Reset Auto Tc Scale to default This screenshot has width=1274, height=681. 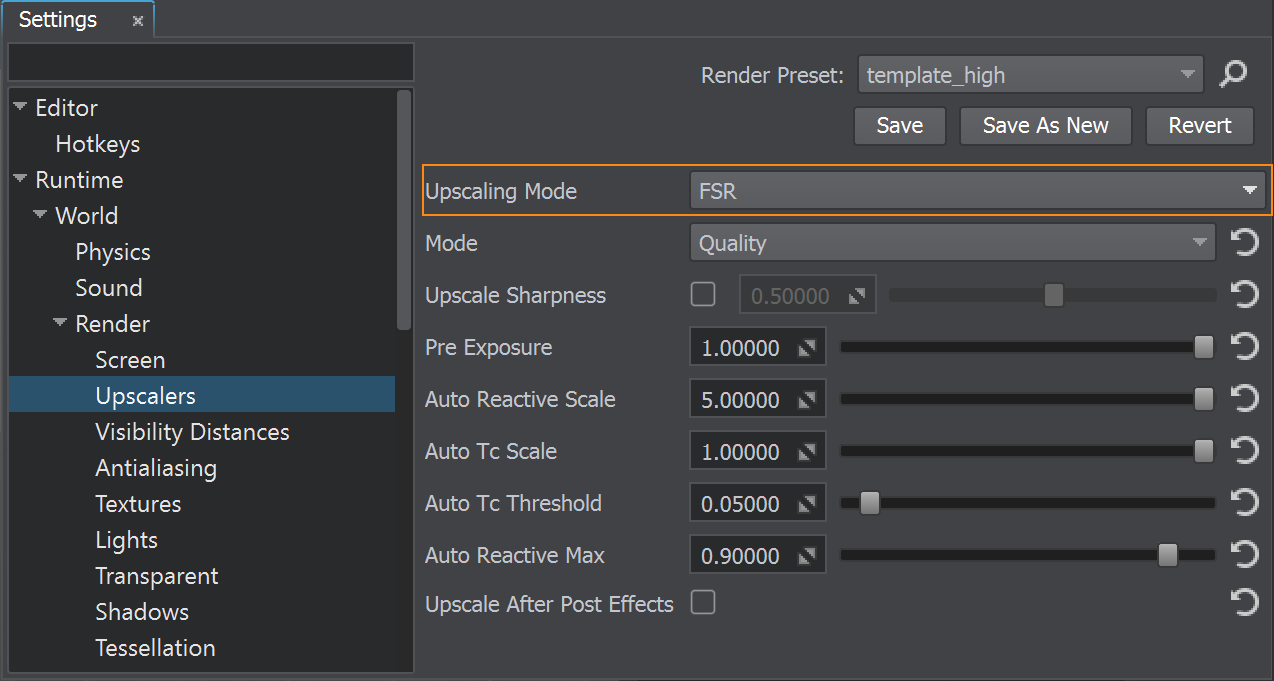[1243, 451]
